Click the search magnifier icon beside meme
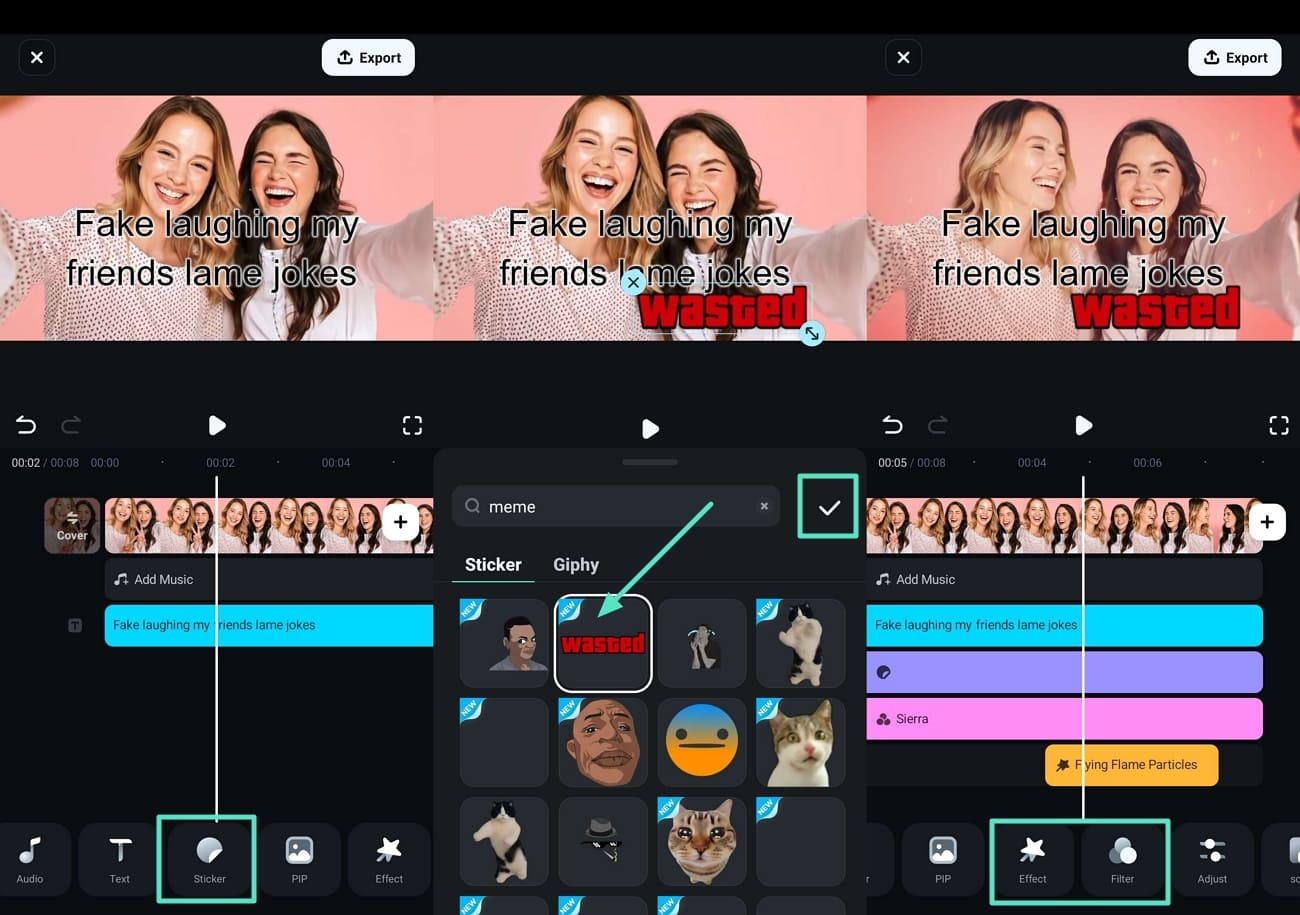This screenshot has width=1300, height=915. click(473, 507)
